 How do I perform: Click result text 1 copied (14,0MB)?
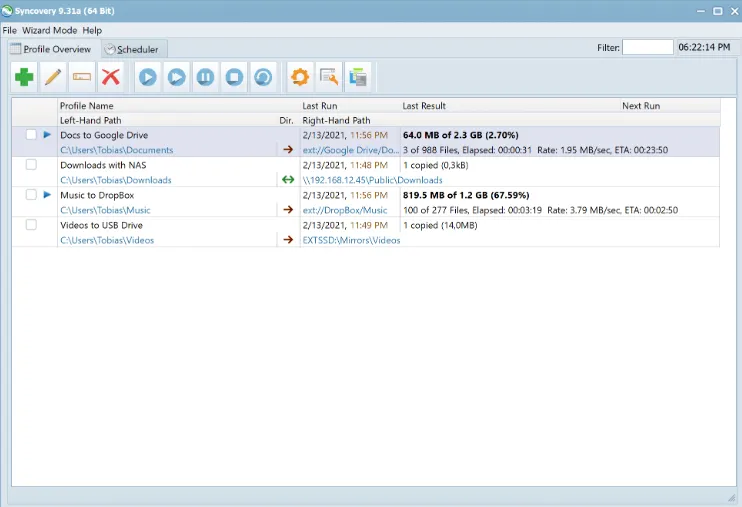tap(440, 225)
